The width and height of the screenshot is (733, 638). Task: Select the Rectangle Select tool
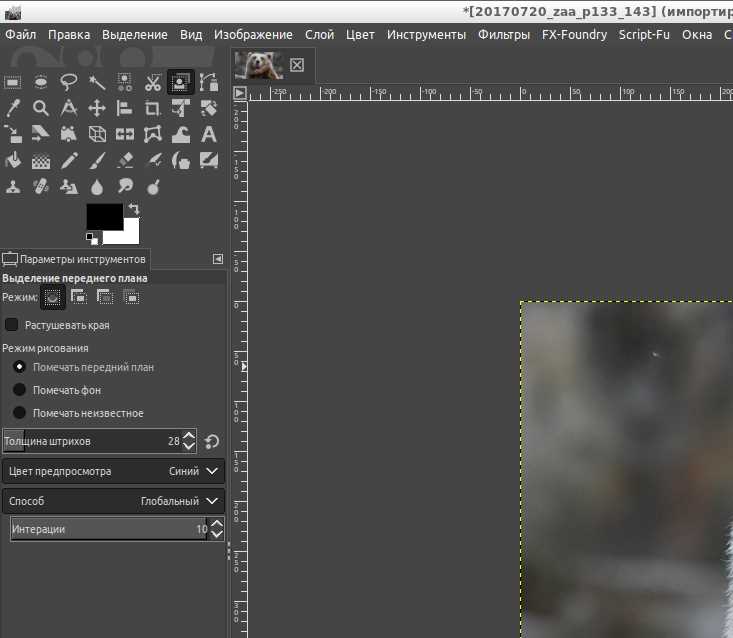tap(13, 83)
